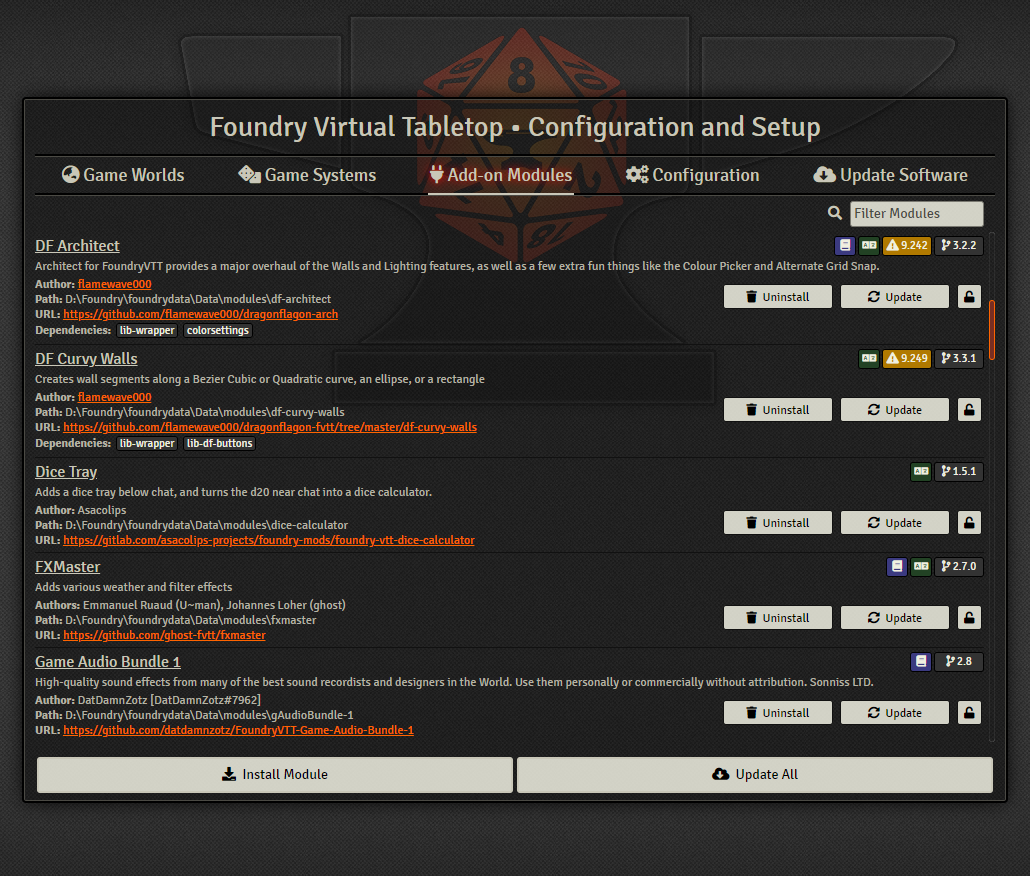Screen dimensions: 1030x876
Task: Click the 1.5.1 version badge
Action: pyautogui.click(x=958, y=471)
